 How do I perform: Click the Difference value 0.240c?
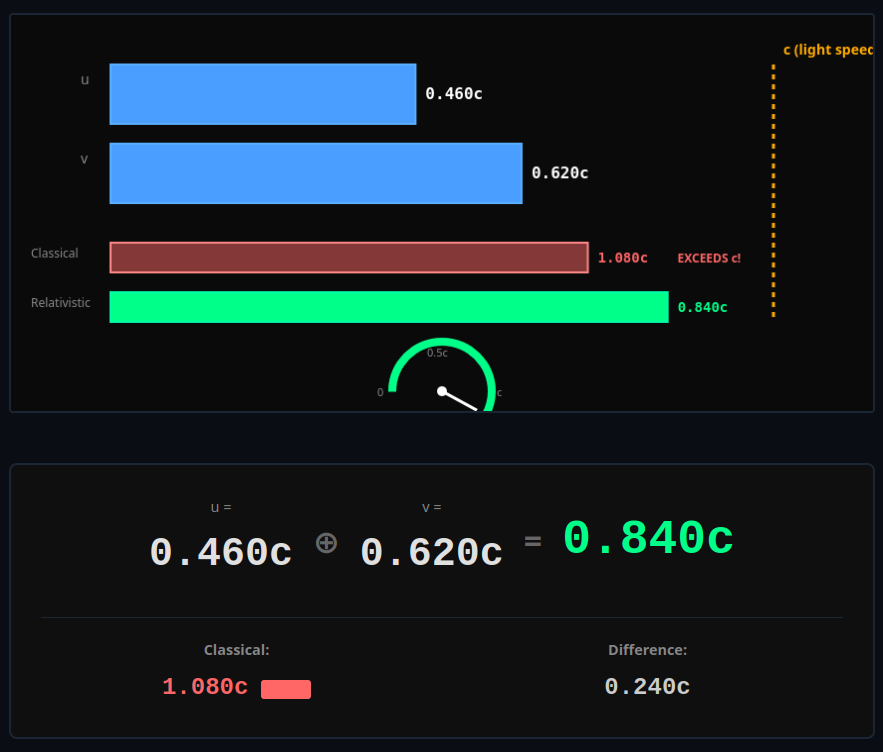coord(647,687)
